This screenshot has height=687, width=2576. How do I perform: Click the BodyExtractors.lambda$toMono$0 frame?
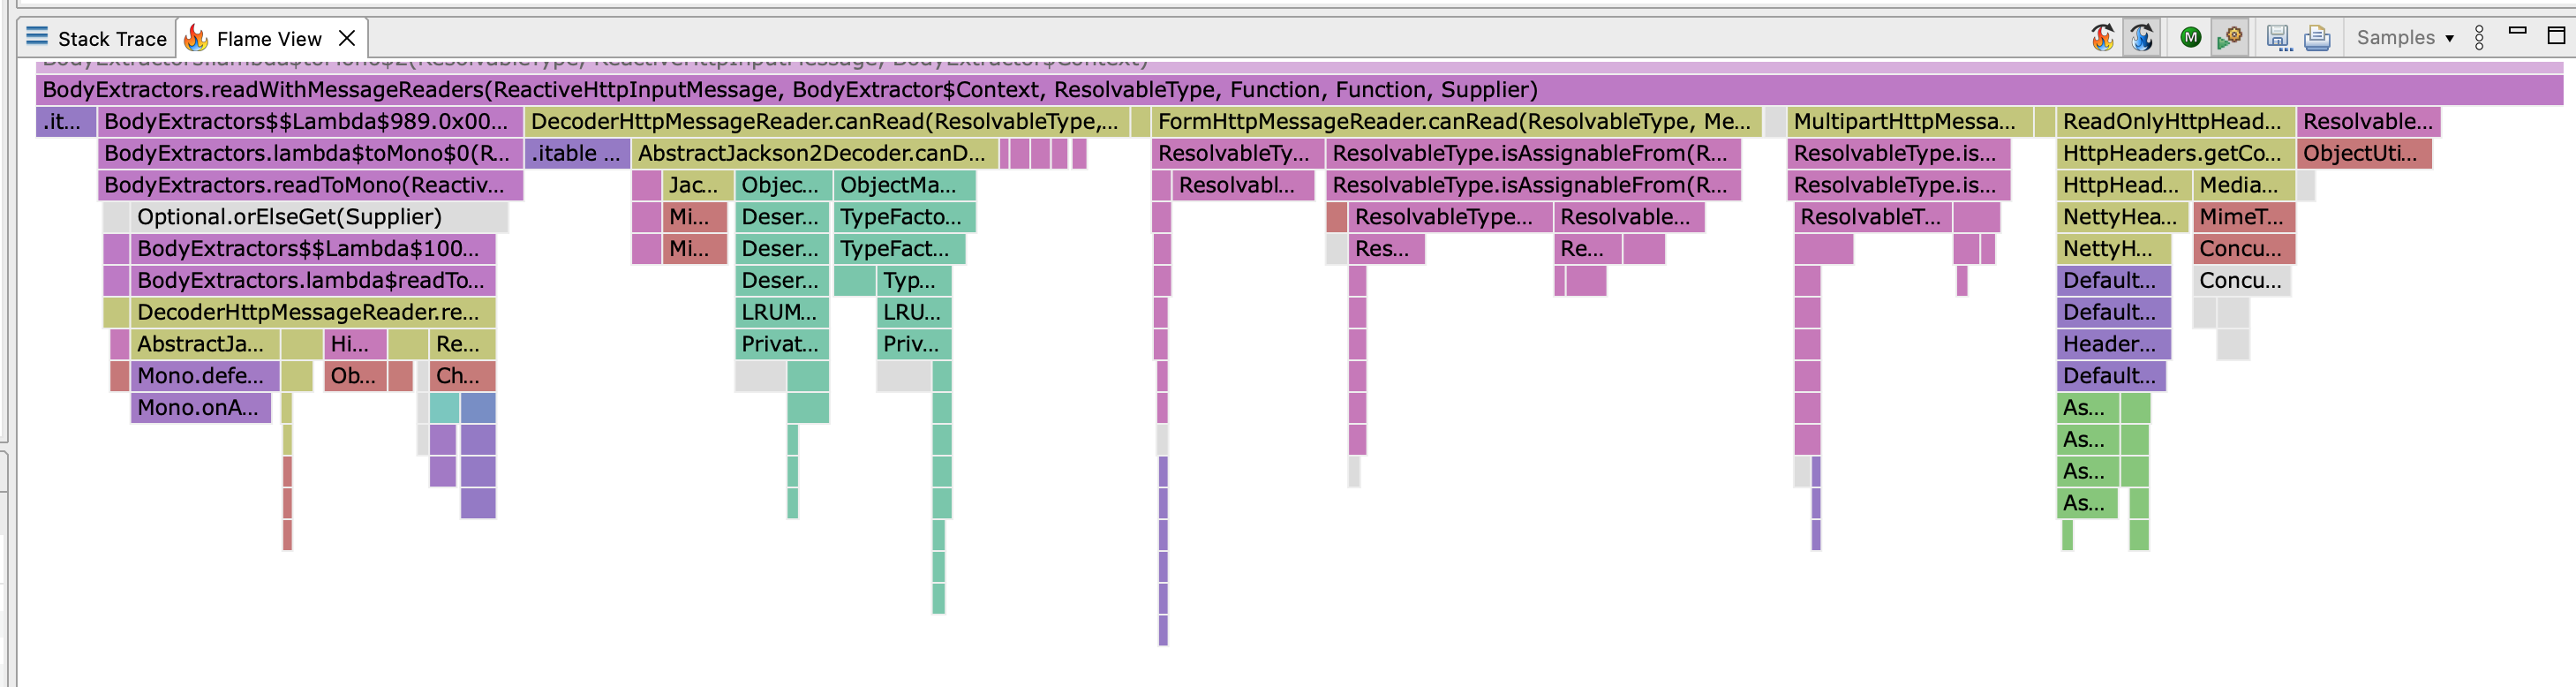[310, 154]
